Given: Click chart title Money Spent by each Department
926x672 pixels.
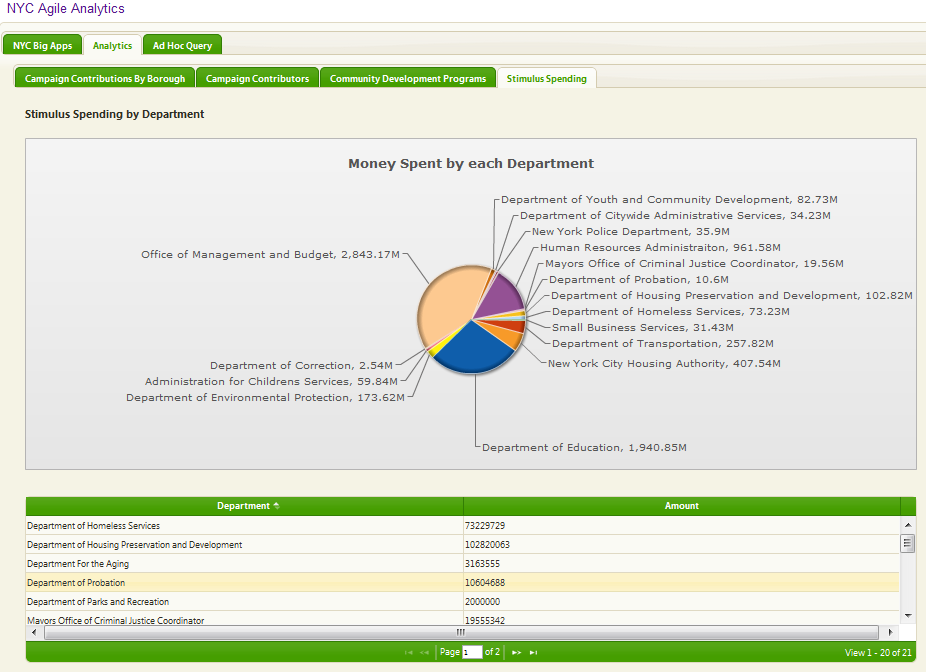Looking at the screenshot, I should point(471,164).
